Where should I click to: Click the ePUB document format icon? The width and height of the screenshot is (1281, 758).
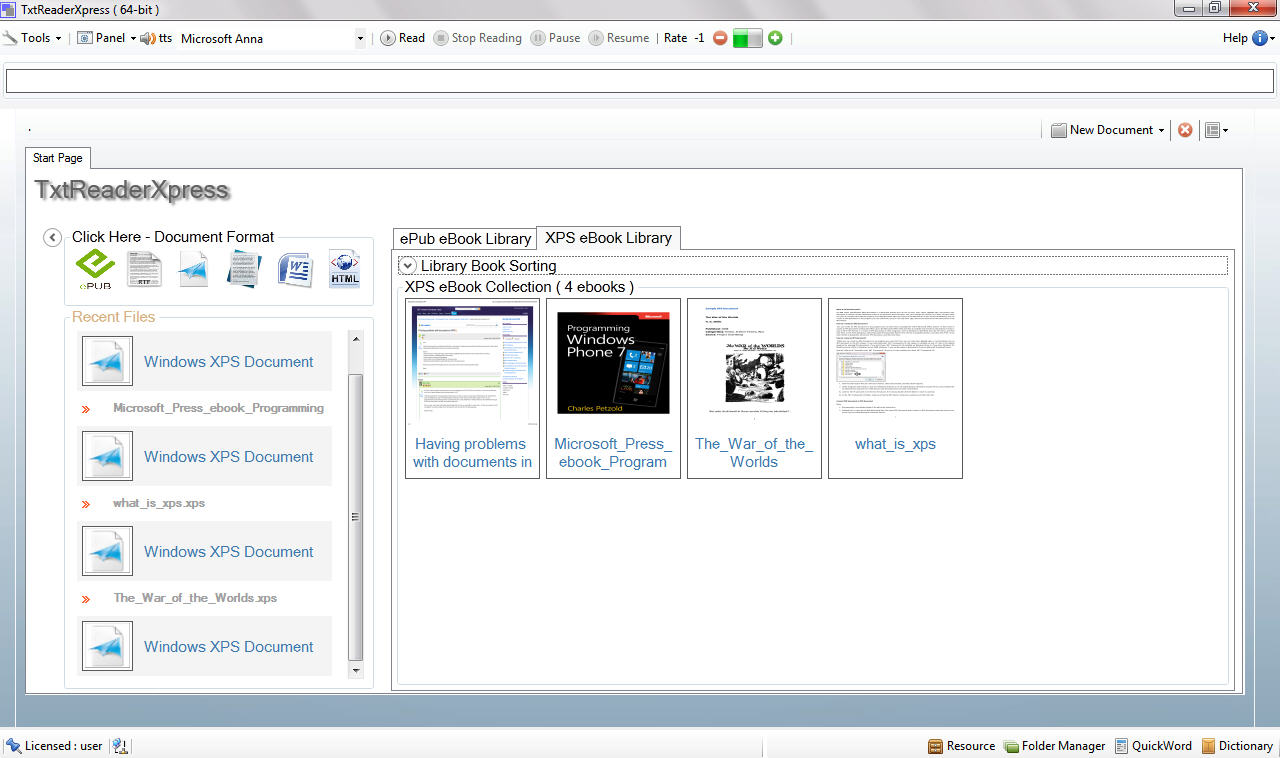[96, 268]
